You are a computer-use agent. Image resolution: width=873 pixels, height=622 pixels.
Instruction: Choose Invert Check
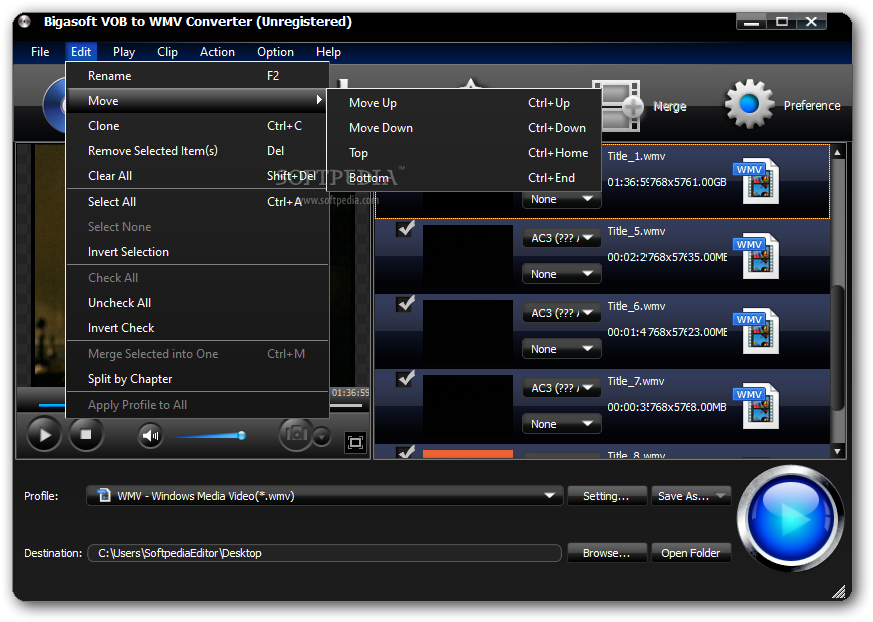(x=198, y=328)
